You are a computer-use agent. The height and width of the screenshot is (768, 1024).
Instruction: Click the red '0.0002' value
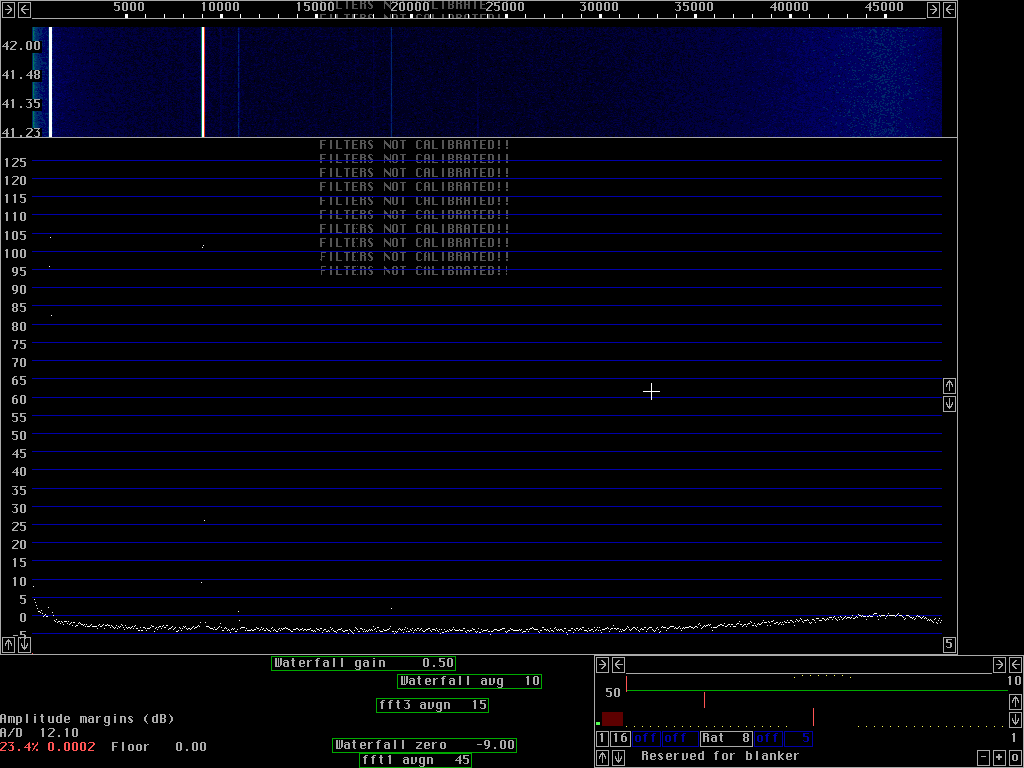click(x=71, y=747)
